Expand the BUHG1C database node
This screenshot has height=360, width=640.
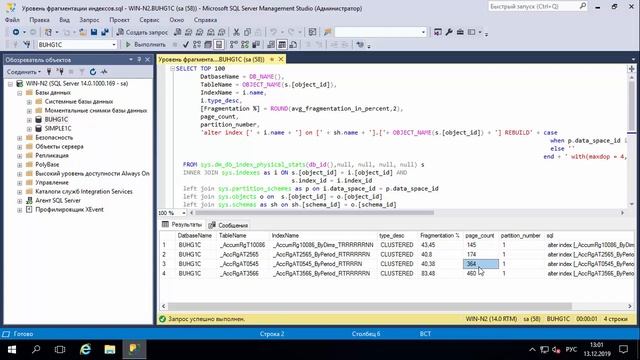click(29, 120)
